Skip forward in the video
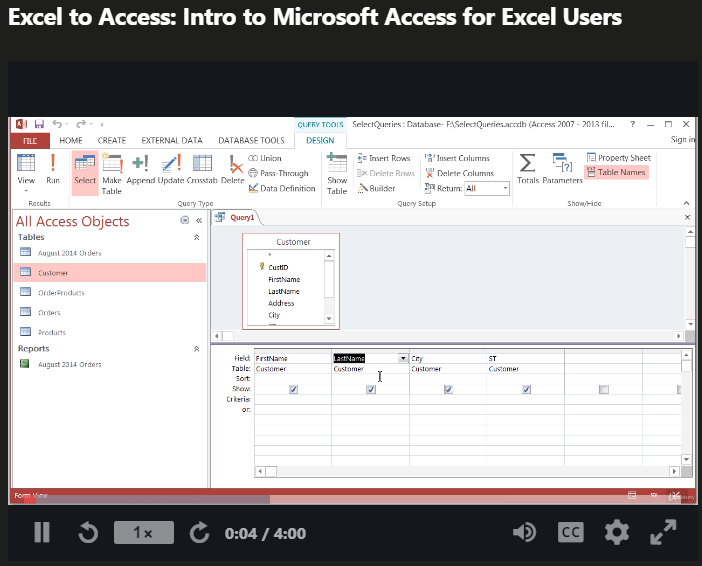This screenshot has width=702, height=566. coord(199,533)
